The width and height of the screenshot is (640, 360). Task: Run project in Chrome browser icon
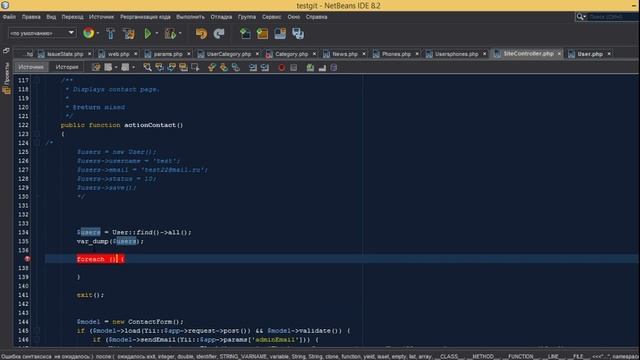click(88, 33)
